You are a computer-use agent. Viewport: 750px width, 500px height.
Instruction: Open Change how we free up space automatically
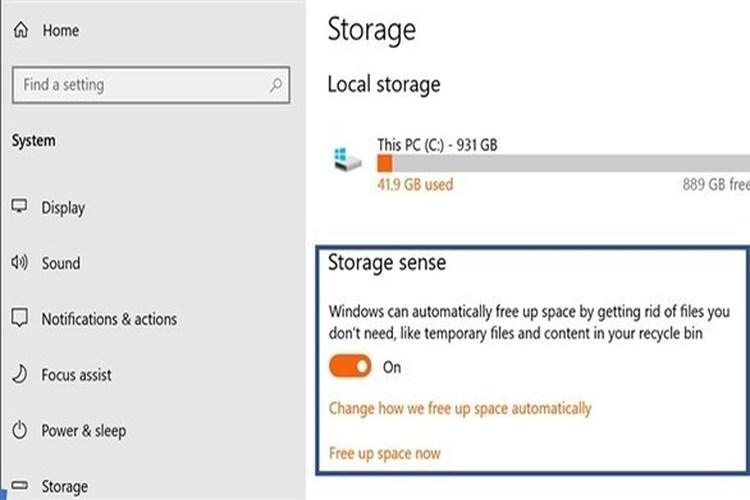[460, 409]
